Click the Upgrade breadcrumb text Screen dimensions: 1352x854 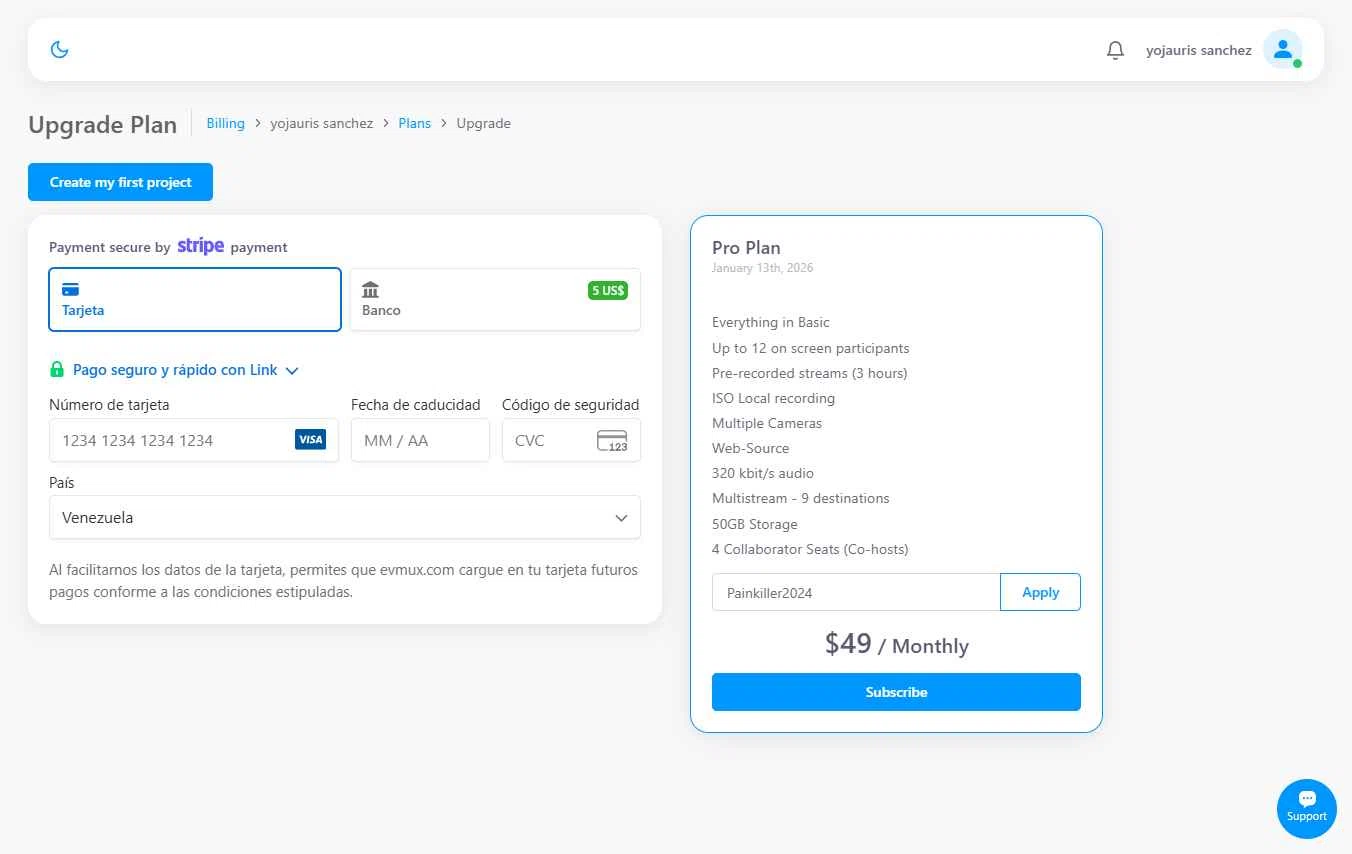point(484,123)
